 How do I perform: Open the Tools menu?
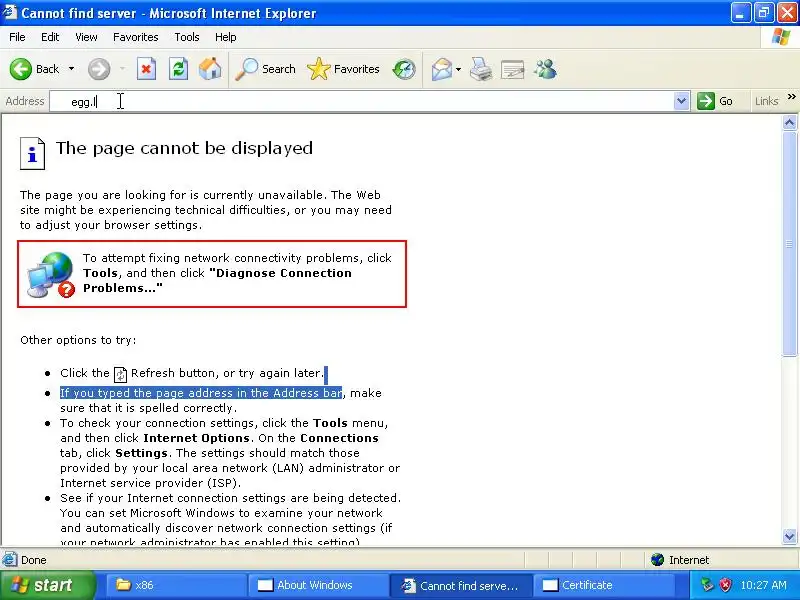(187, 37)
